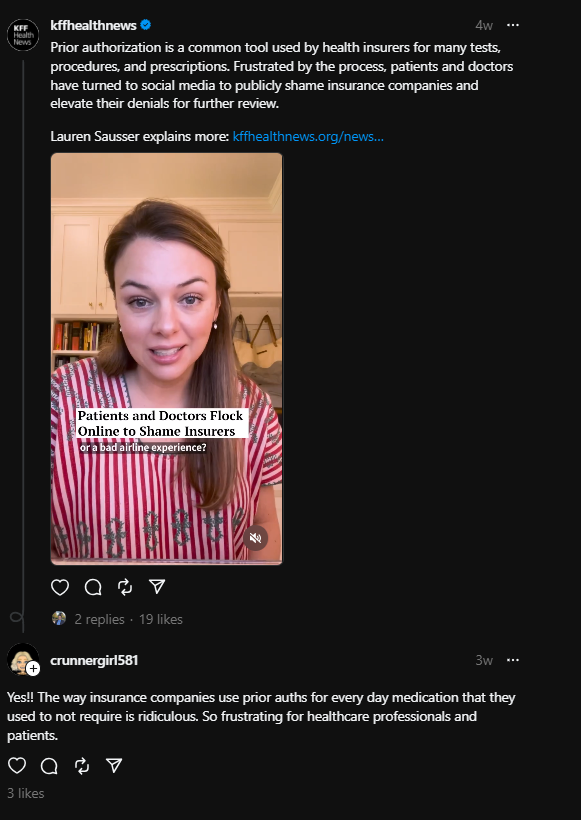Unmute the video sound

(x=255, y=538)
